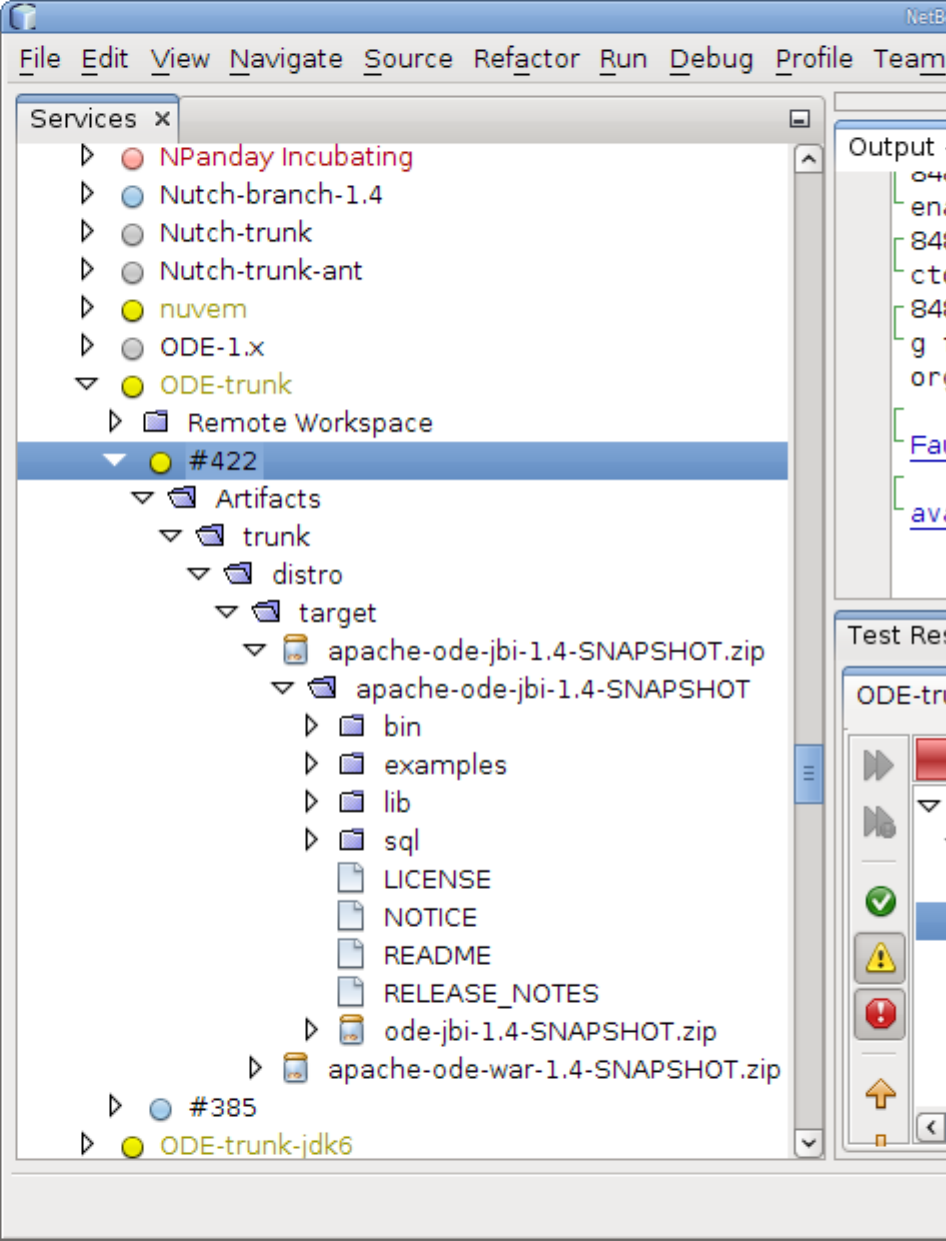Viewport: 946px width, 1241px height.
Task: Click the blue build status icon for #385
Action: coord(160,1108)
